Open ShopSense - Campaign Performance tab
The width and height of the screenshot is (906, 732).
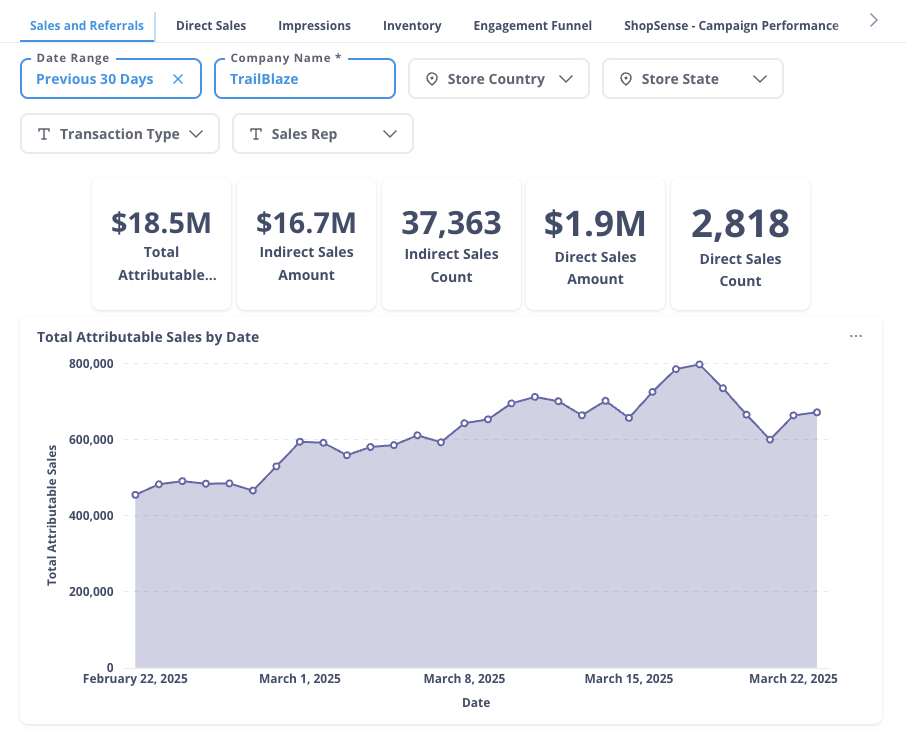click(x=731, y=26)
